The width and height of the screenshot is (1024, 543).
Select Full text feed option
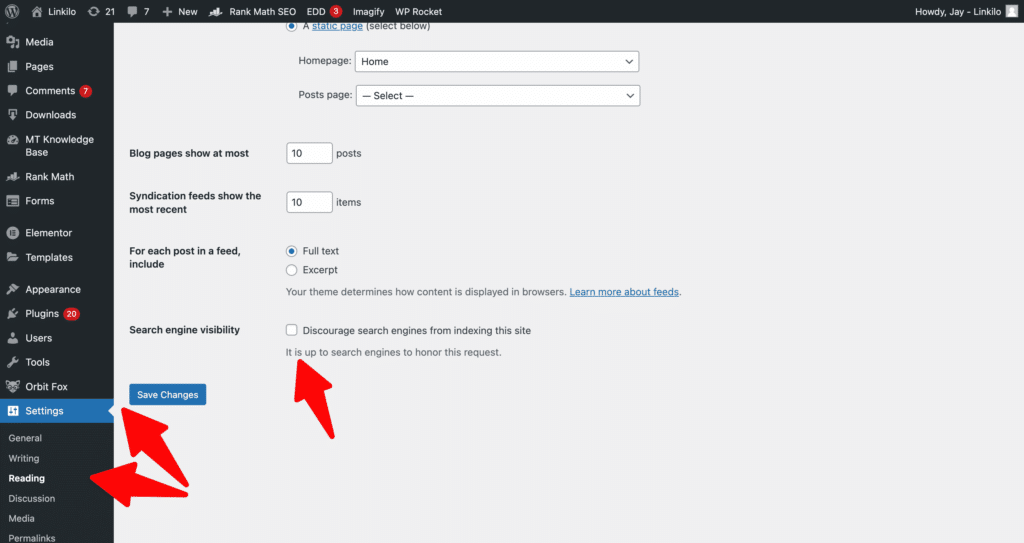click(291, 251)
